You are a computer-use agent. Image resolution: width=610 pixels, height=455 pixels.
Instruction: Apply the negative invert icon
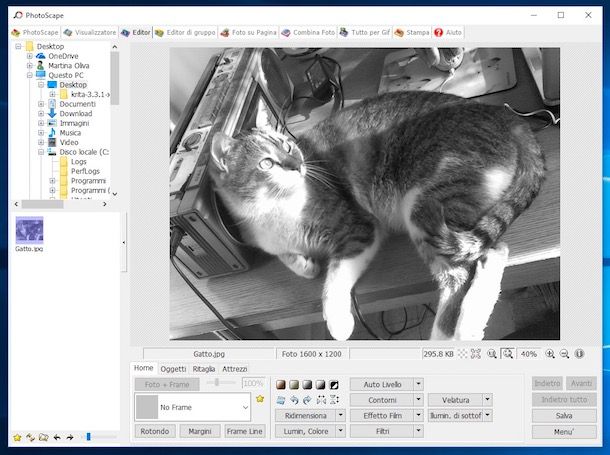[334, 385]
